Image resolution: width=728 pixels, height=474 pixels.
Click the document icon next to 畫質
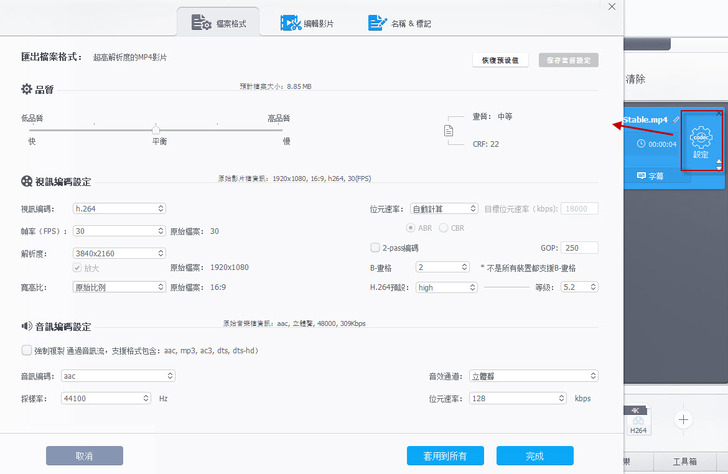pyautogui.click(x=449, y=130)
